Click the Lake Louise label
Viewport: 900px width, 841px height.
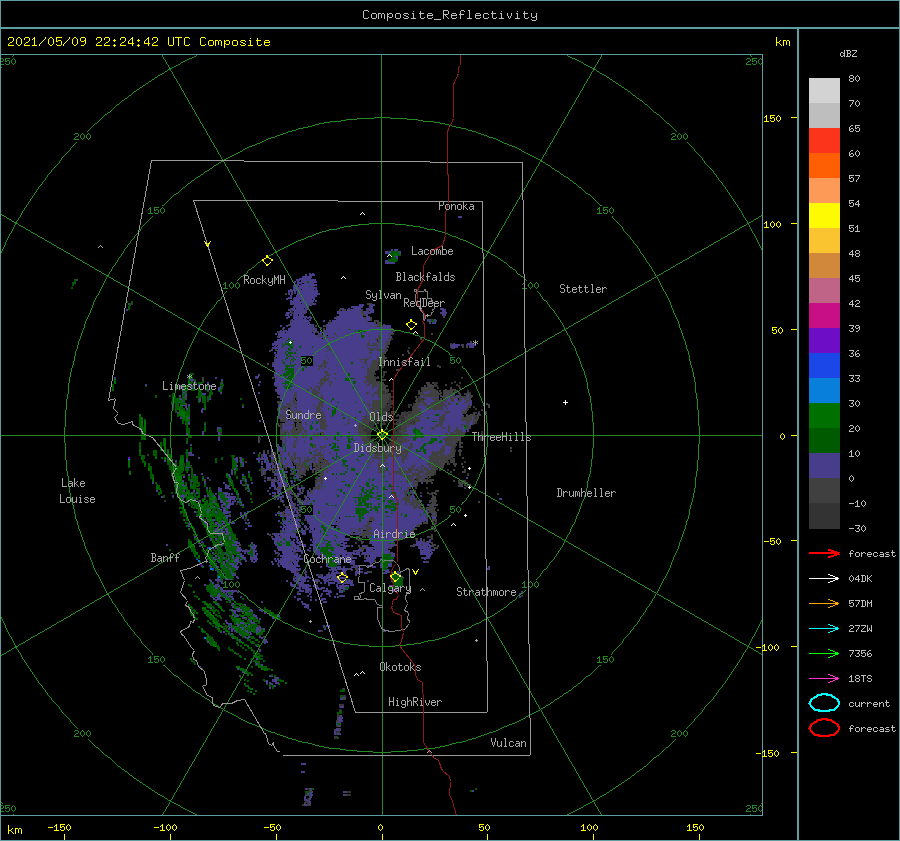pyautogui.click(x=77, y=491)
